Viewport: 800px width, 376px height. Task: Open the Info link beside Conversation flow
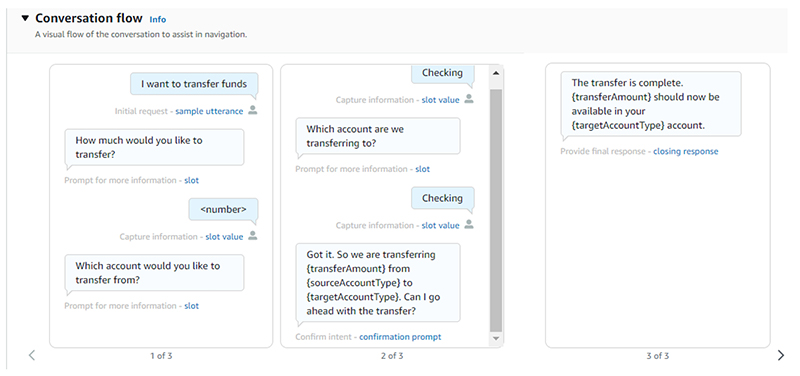coord(158,19)
